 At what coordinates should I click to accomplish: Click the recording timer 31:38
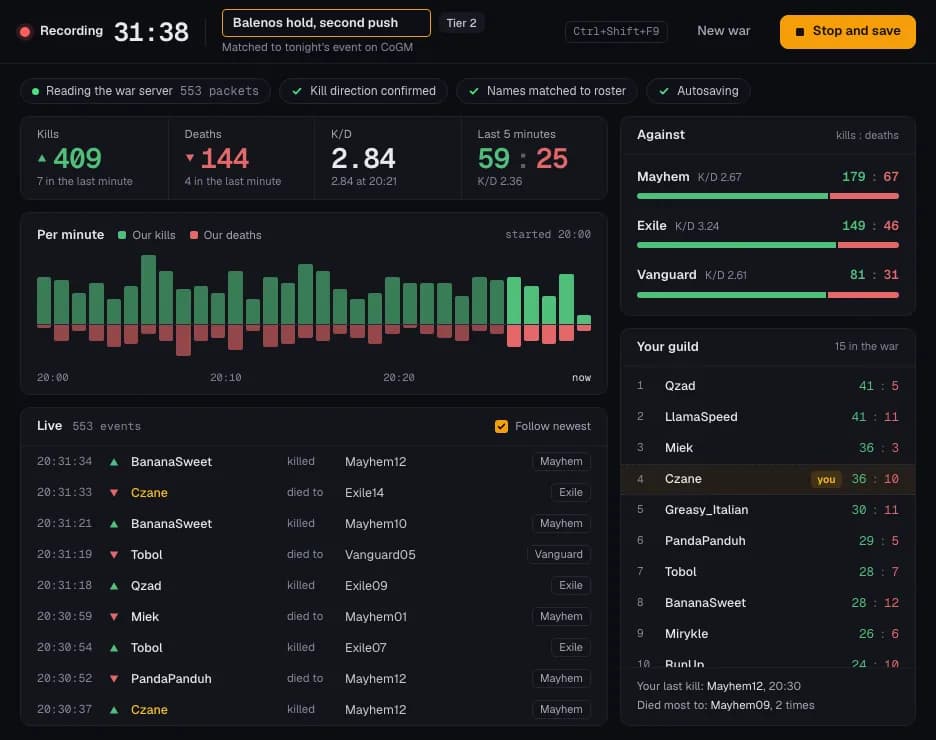coord(151,32)
